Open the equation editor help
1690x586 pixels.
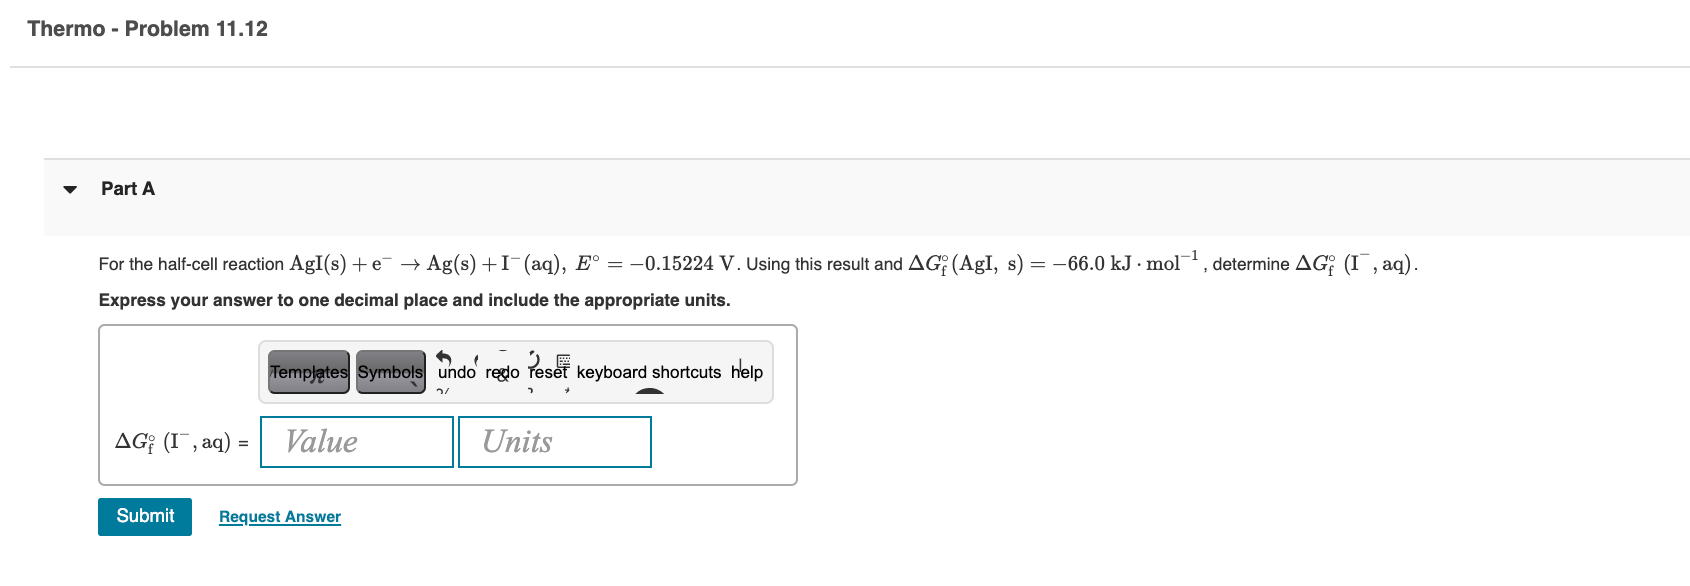pyautogui.click(x=748, y=371)
